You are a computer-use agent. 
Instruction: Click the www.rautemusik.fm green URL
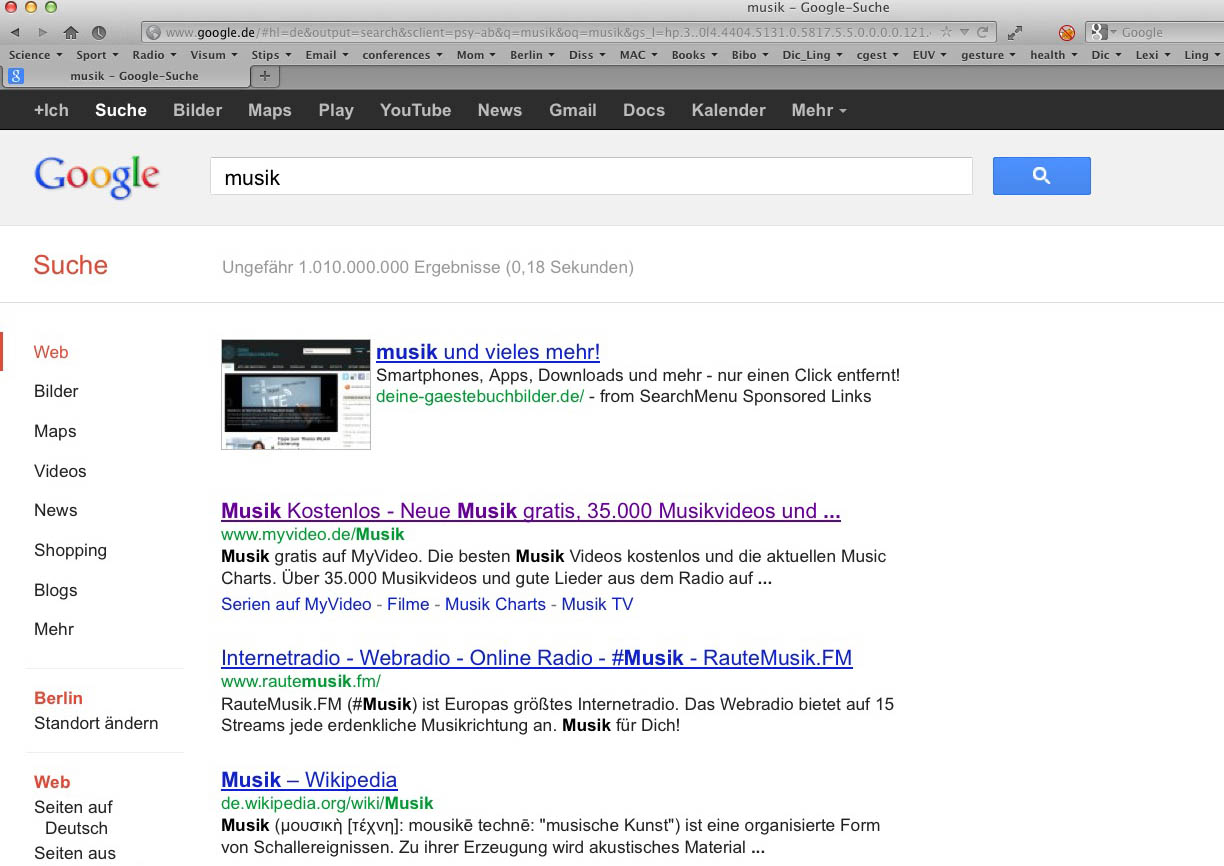(301, 682)
